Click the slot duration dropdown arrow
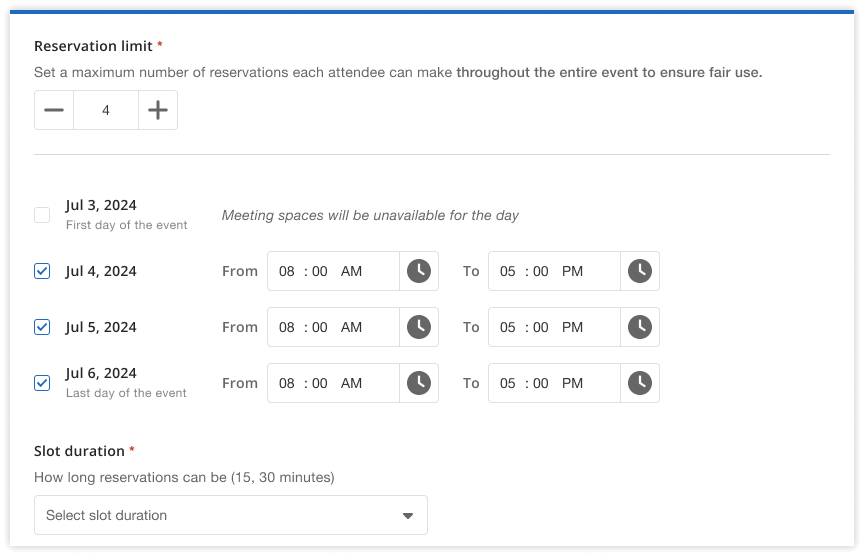Screen dimensions: 864x556 coord(407,516)
